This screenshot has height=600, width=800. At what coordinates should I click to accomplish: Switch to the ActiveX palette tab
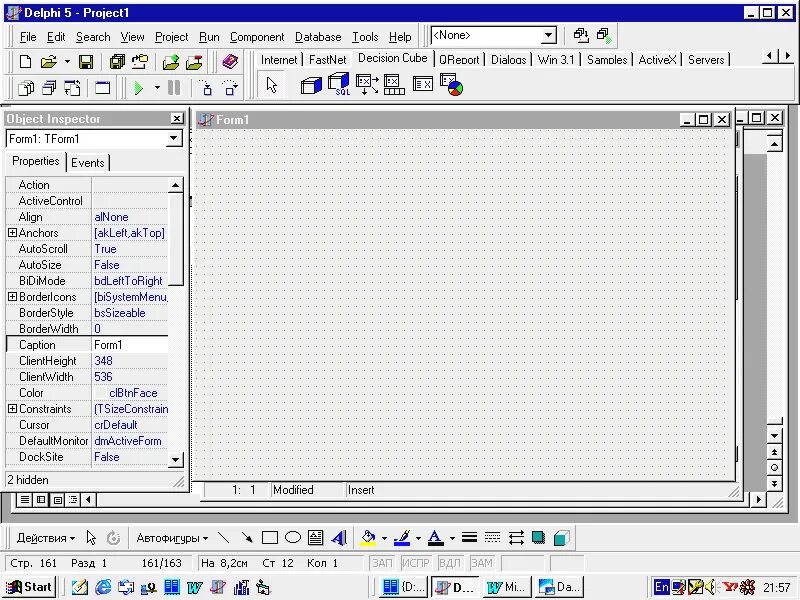[657, 60]
